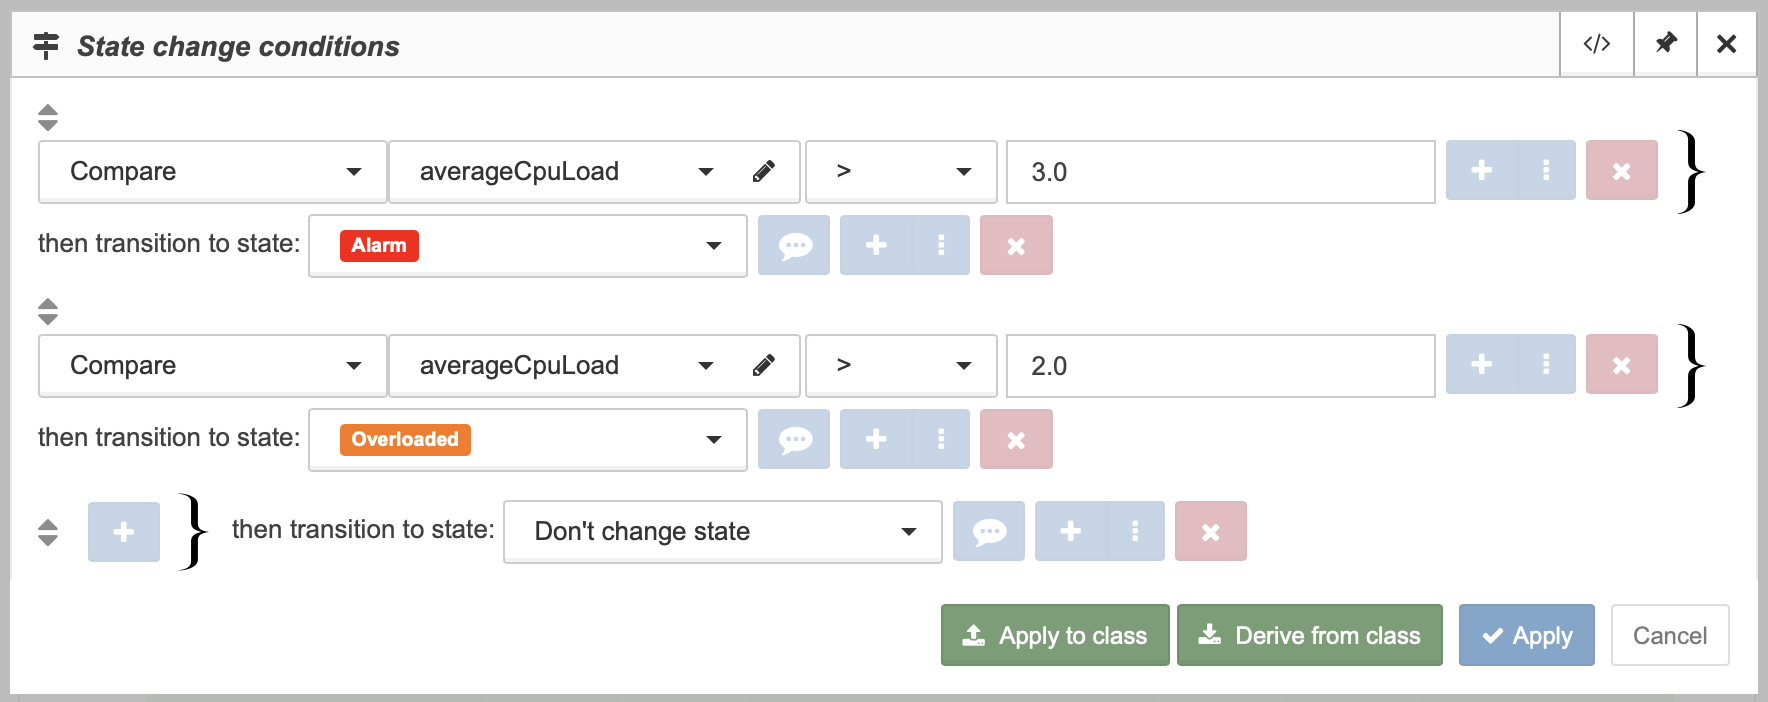The width and height of the screenshot is (1768, 702).
Task: Edit averageCpuLoad pencil icon in first condition
Action: click(x=764, y=172)
